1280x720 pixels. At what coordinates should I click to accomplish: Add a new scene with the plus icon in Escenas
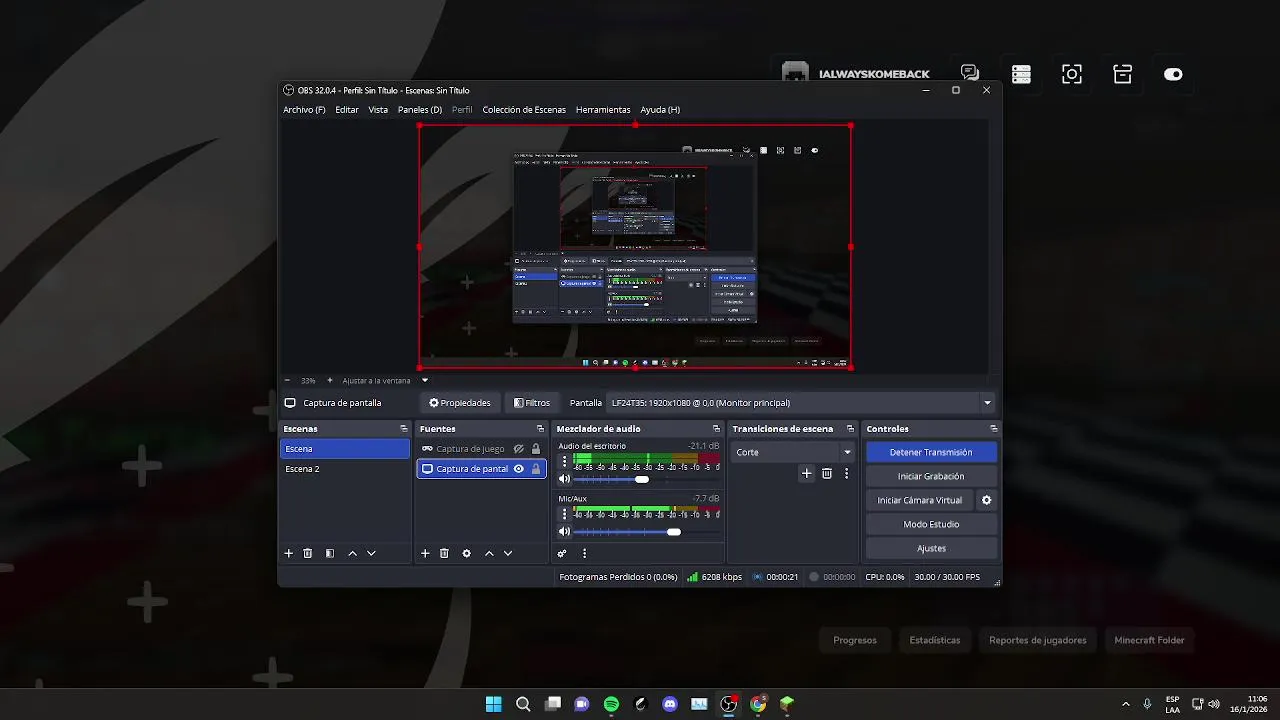click(289, 553)
